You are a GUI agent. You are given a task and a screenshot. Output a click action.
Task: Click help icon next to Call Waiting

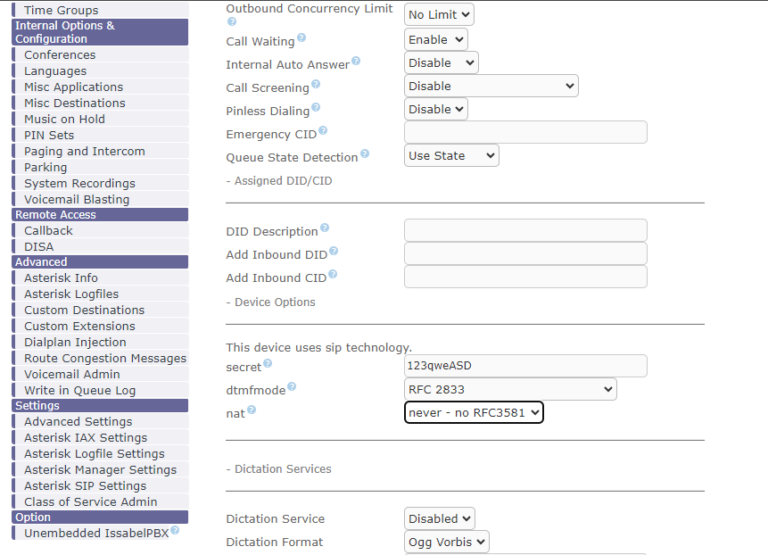(x=301, y=38)
